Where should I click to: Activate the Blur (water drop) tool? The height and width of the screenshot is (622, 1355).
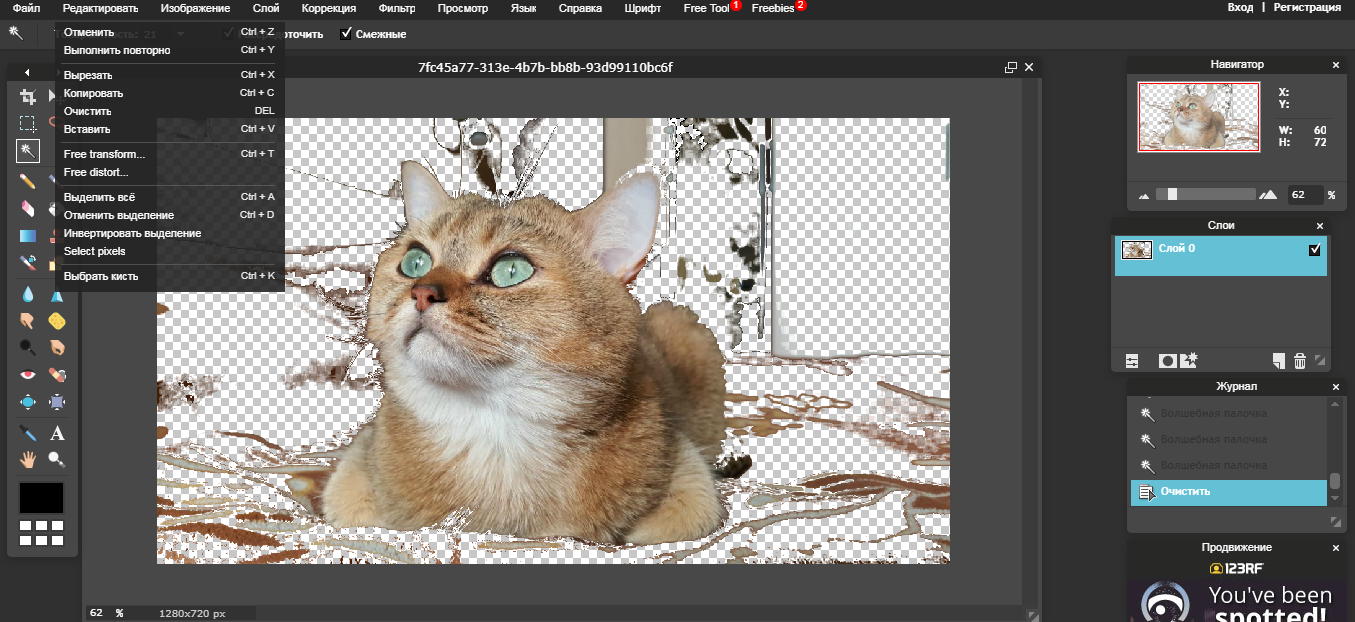pyautogui.click(x=28, y=294)
